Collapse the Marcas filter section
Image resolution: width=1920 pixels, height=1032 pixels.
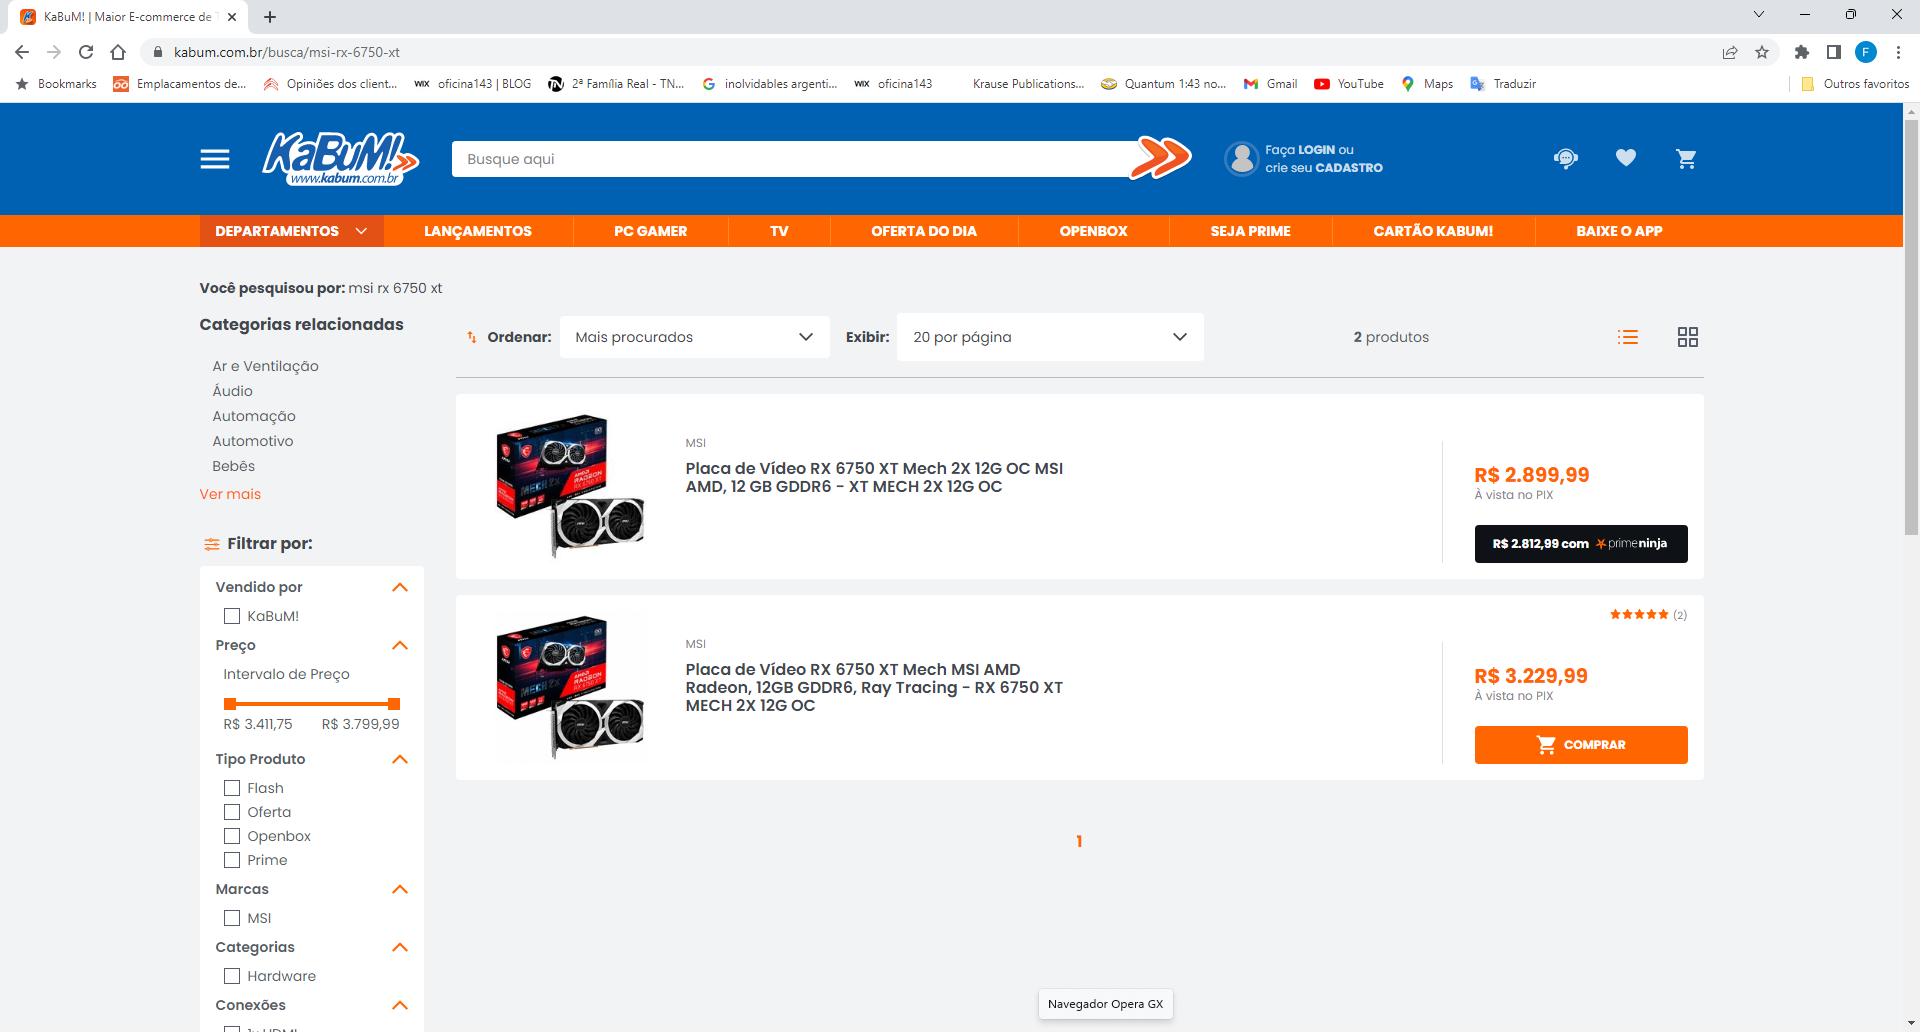point(400,889)
